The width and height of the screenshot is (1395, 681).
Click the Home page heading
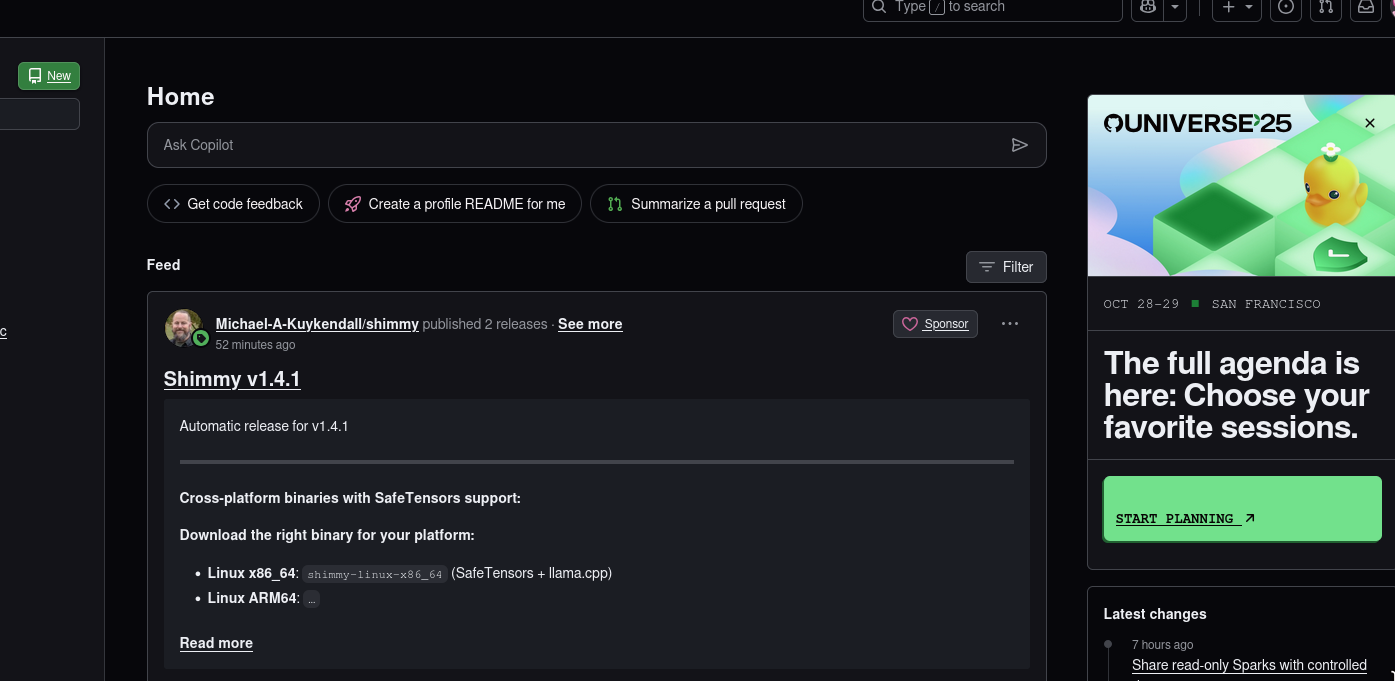(x=180, y=97)
